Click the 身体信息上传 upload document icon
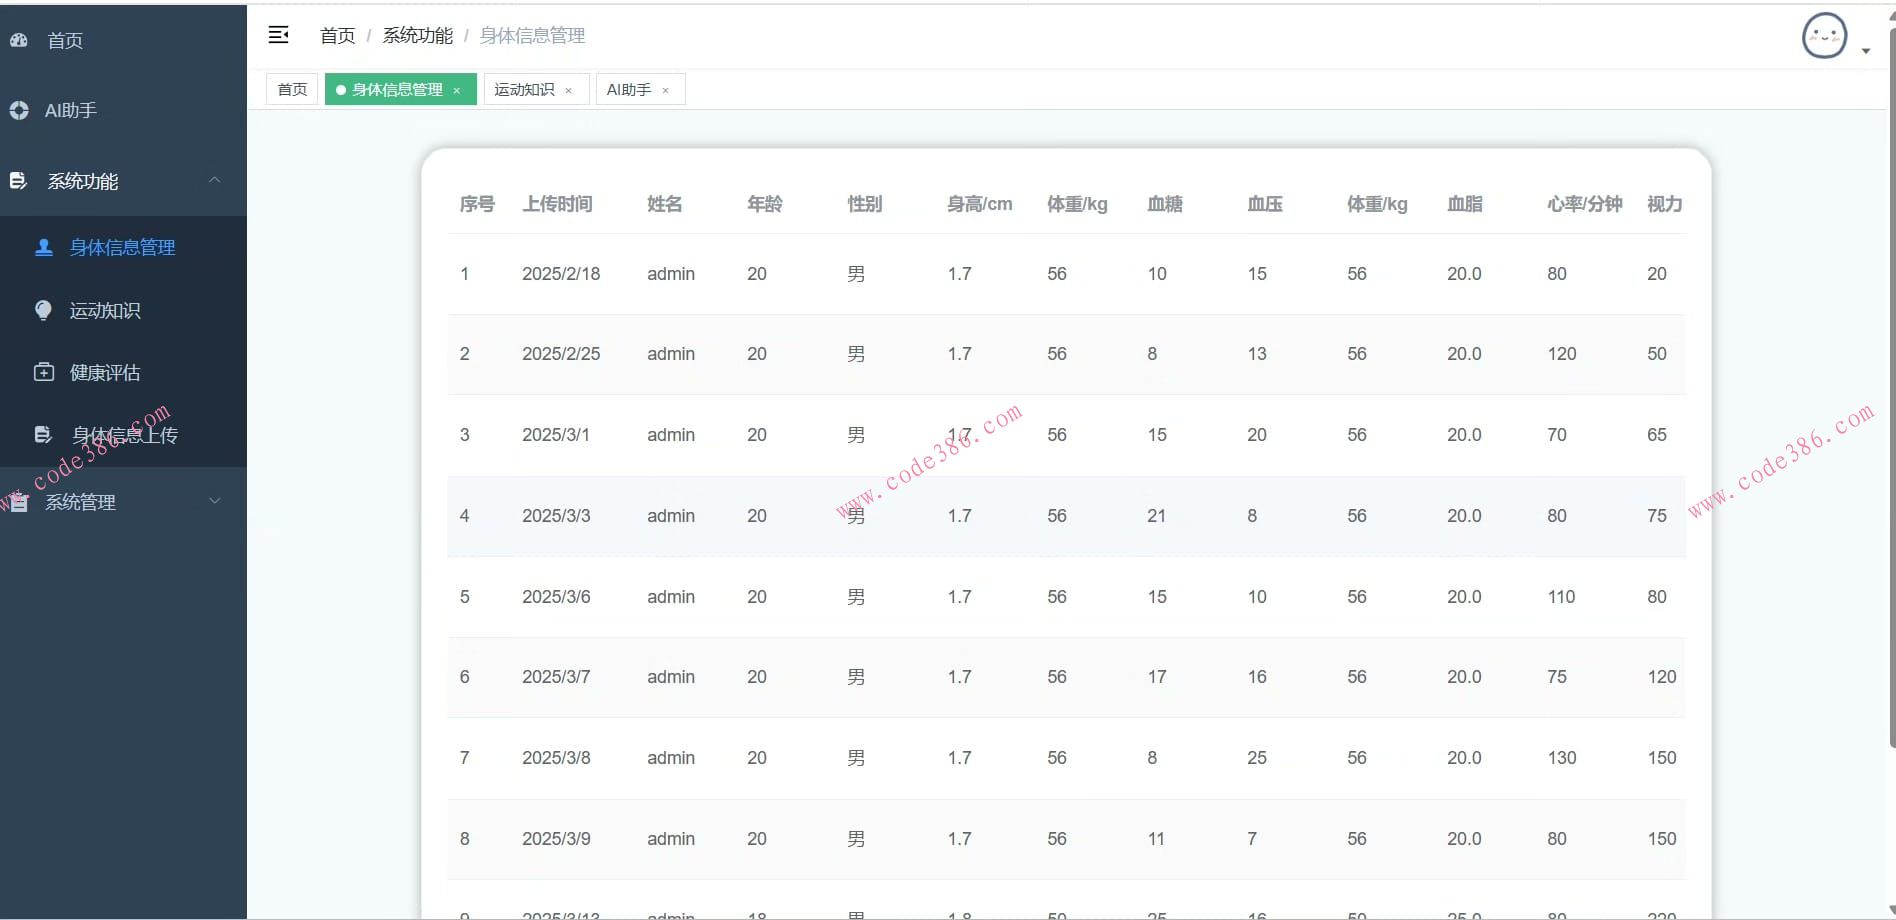The height and width of the screenshot is (920, 1896). pos(44,434)
